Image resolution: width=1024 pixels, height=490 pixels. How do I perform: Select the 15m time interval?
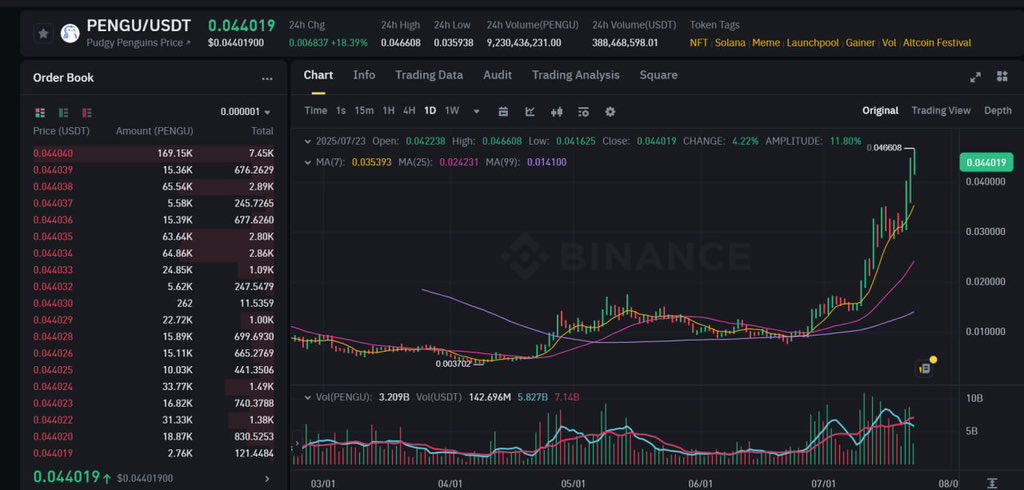pyautogui.click(x=364, y=110)
